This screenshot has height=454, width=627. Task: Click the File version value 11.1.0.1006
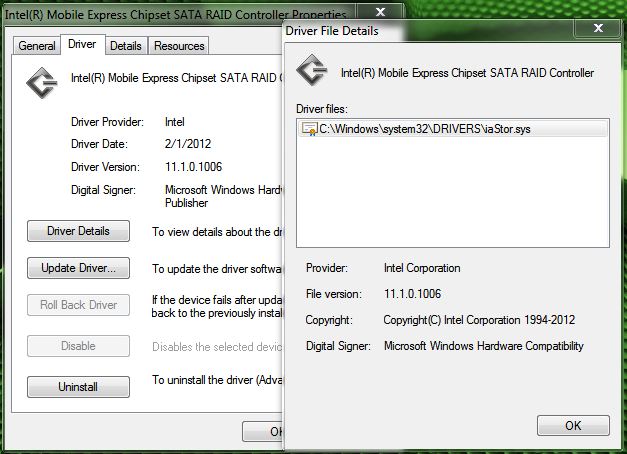point(412,294)
